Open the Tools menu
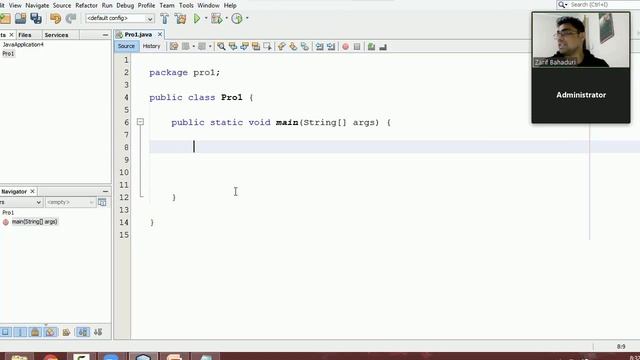Screen dimensions: 640x360 [186, 5]
